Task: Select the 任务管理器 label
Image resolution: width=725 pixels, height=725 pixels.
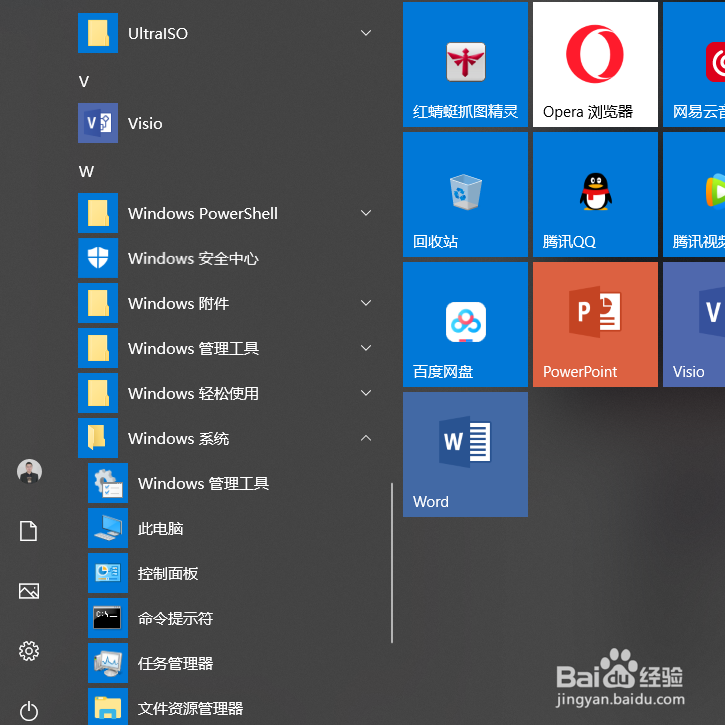Action: click(x=175, y=664)
